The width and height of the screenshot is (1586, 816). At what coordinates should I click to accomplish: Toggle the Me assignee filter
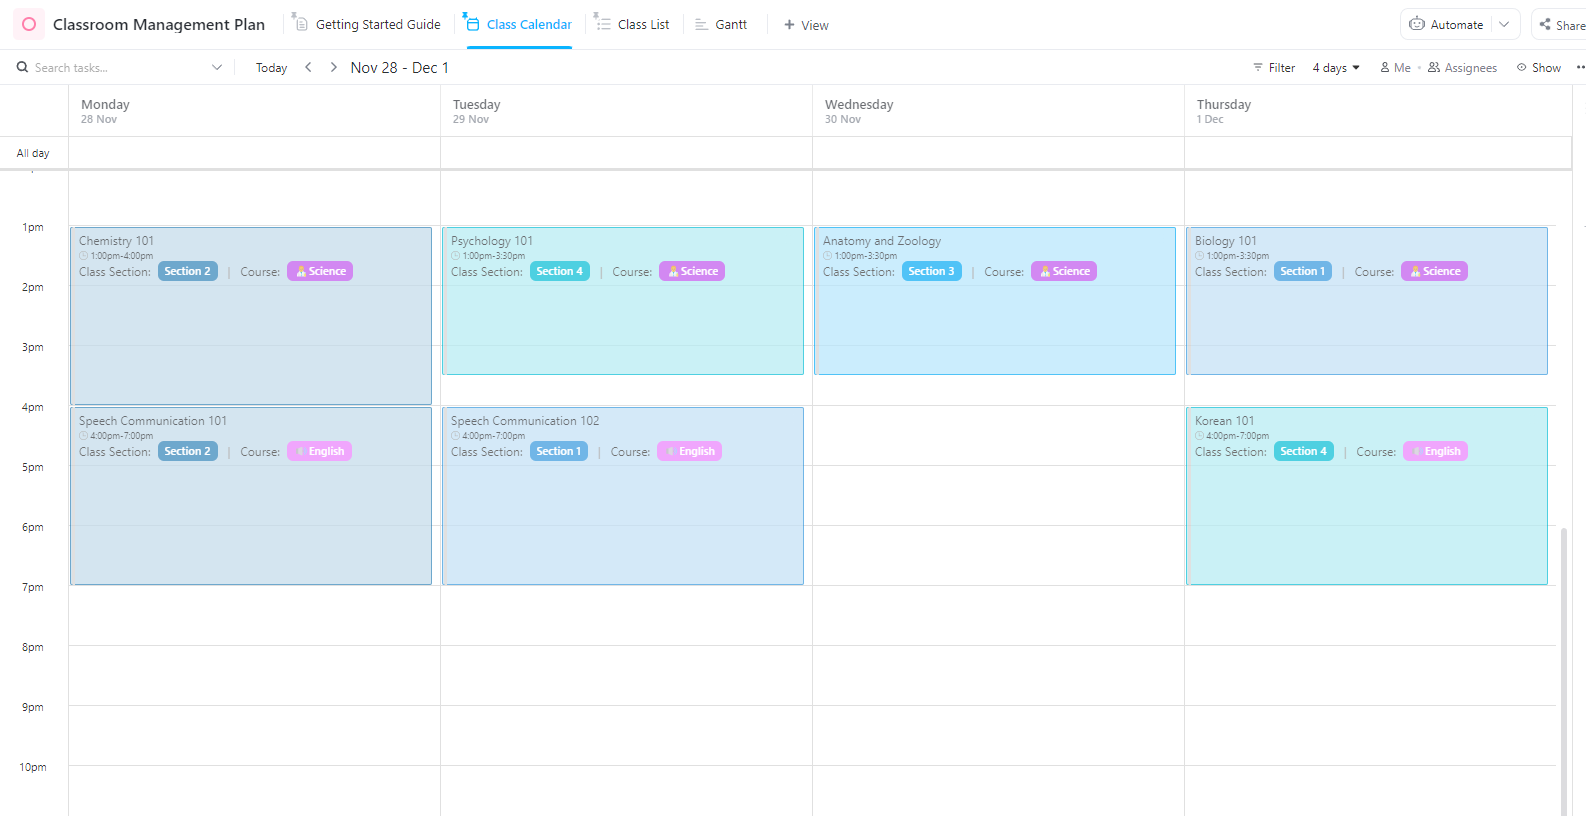[x=1395, y=67]
